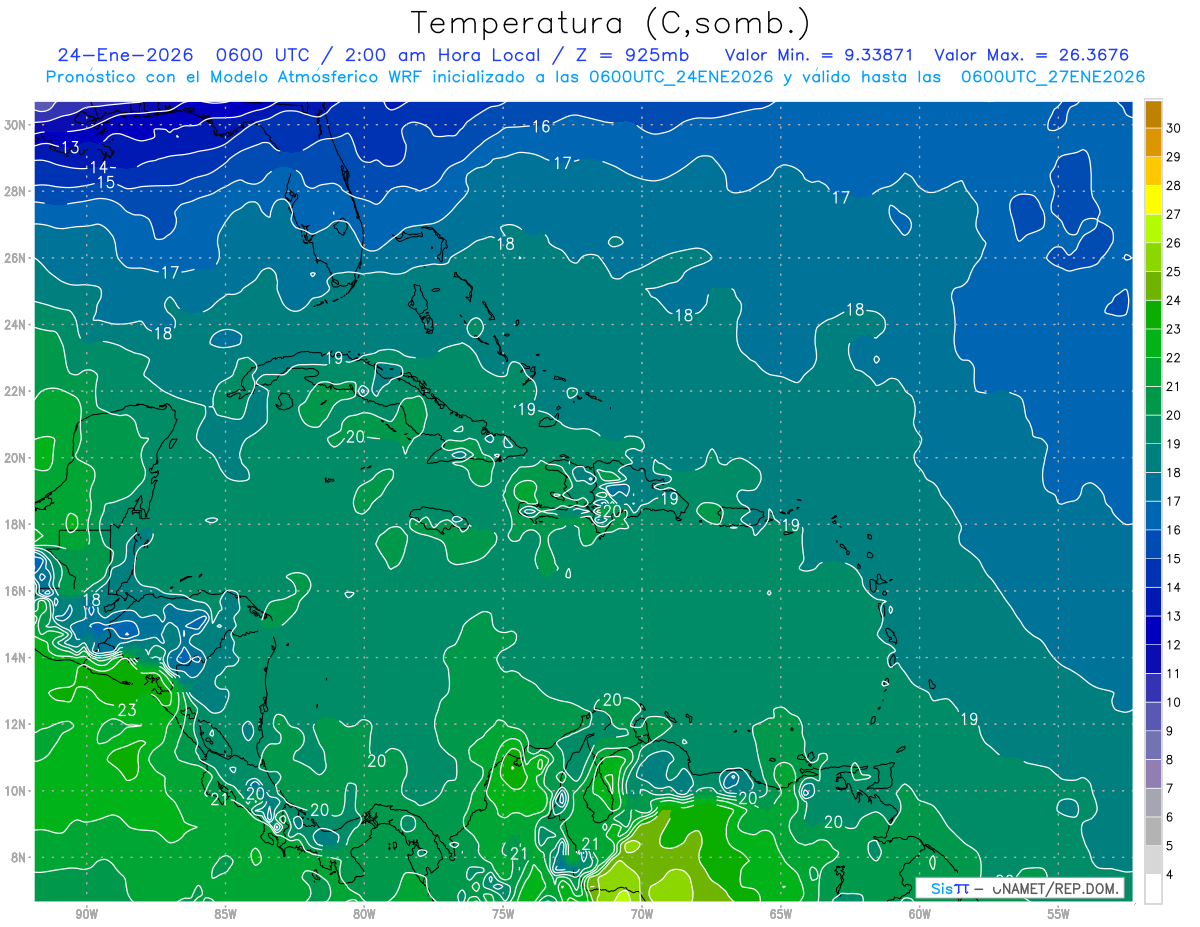Select legend swatch between 19 and 20
This screenshot has height=927, width=1200.
click(1153, 430)
